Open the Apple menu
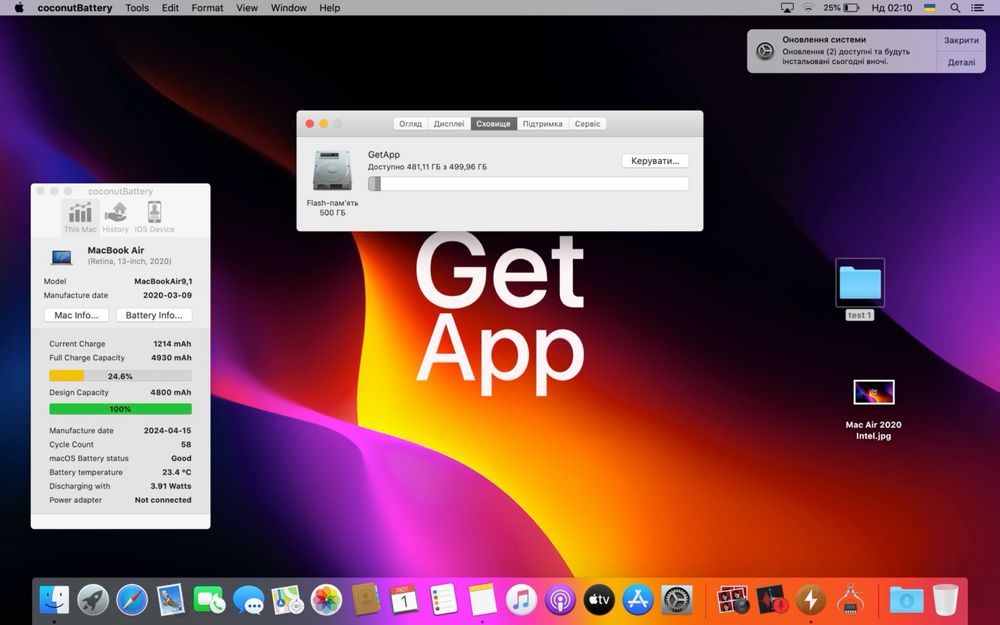Screen dimensions: 1000x625 (x=18, y=8)
